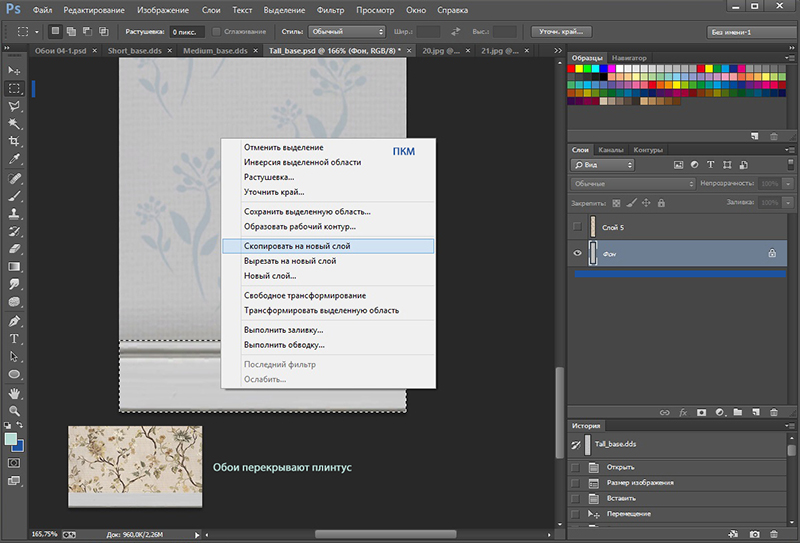Select the Crop tool
The width and height of the screenshot is (800, 543).
tap(15, 141)
